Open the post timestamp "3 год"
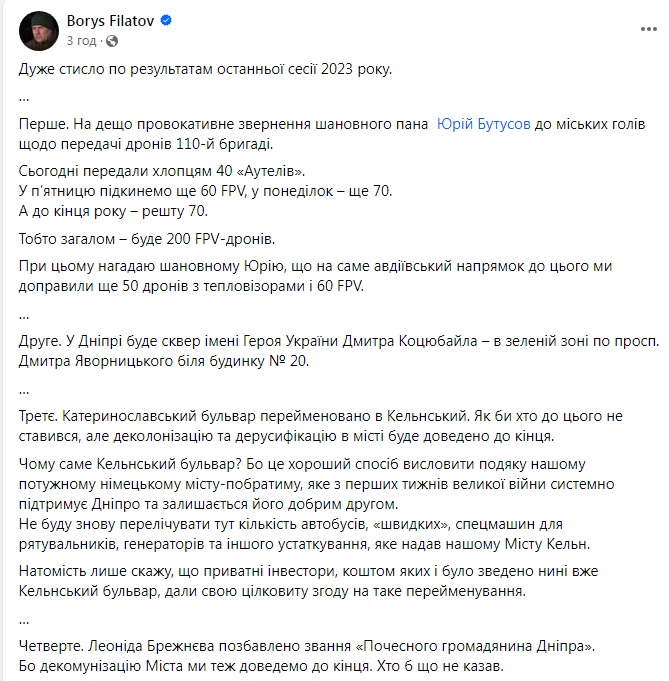Image resolution: width=669 pixels, height=681 pixels. (78, 41)
